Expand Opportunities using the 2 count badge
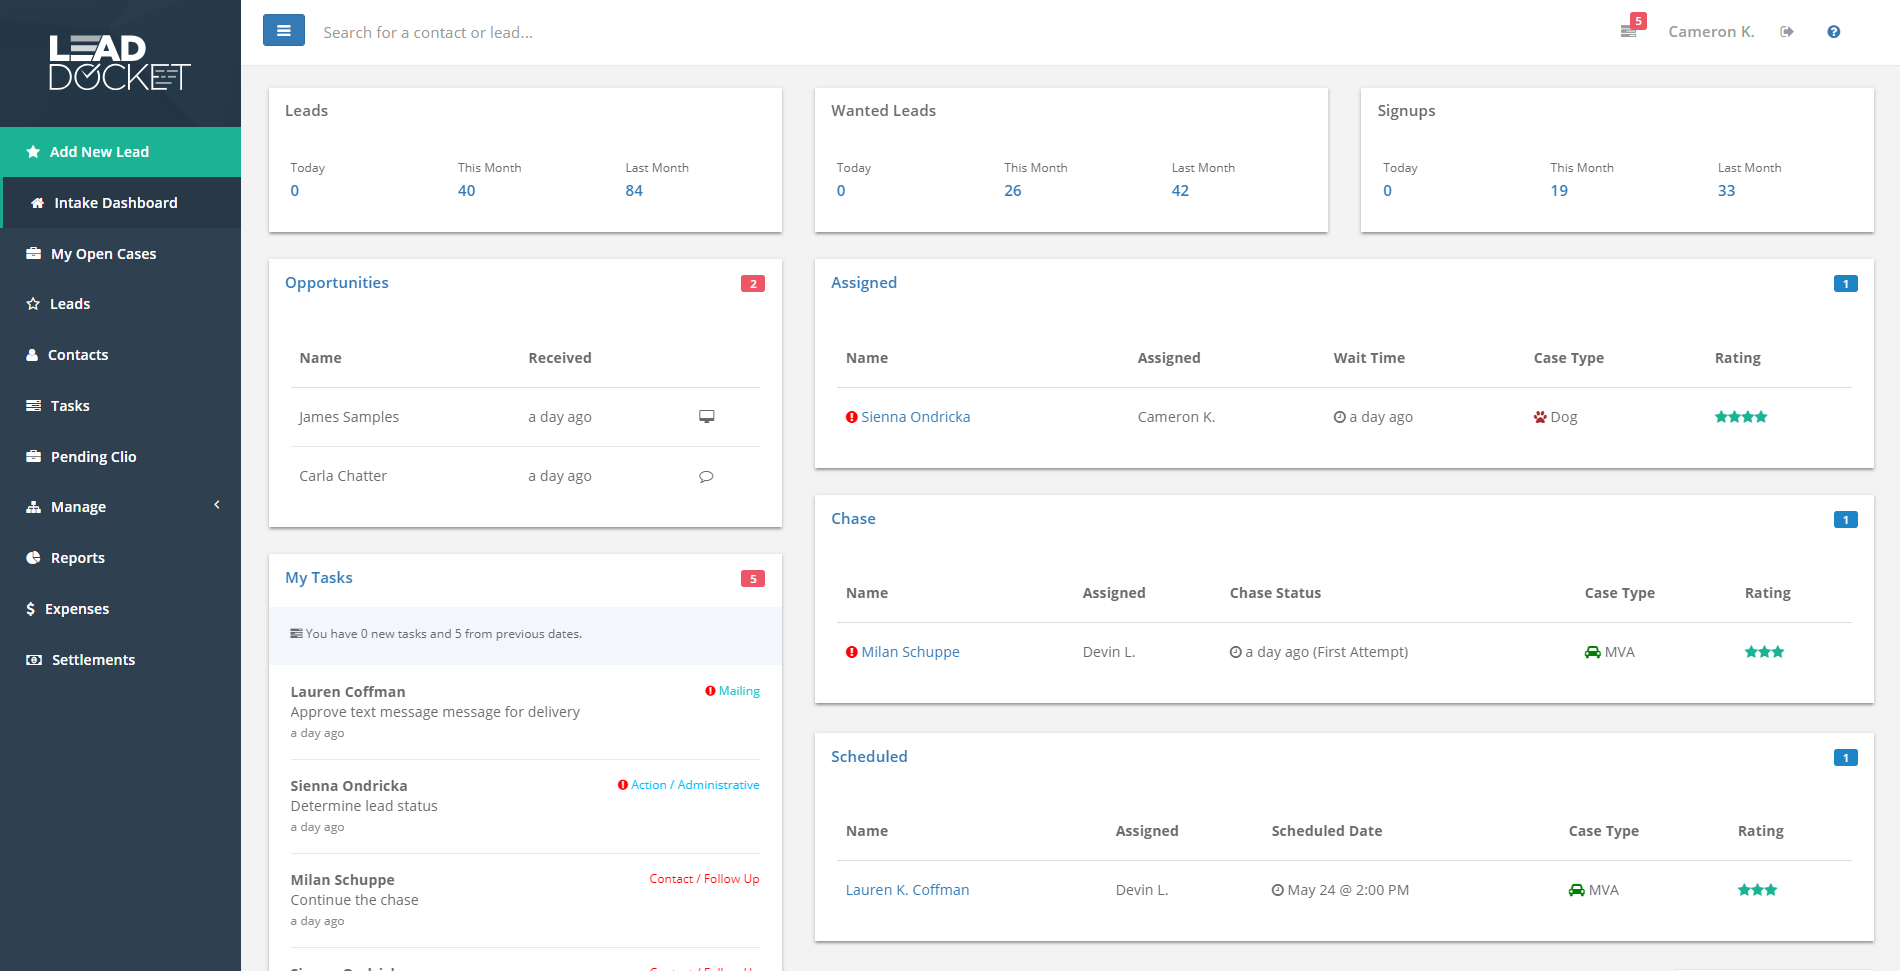The image size is (1900, 971). coord(752,283)
